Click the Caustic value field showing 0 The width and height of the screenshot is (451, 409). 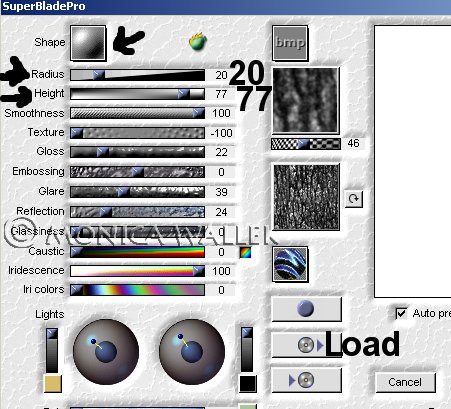pyautogui.click(x=221, y=252)
